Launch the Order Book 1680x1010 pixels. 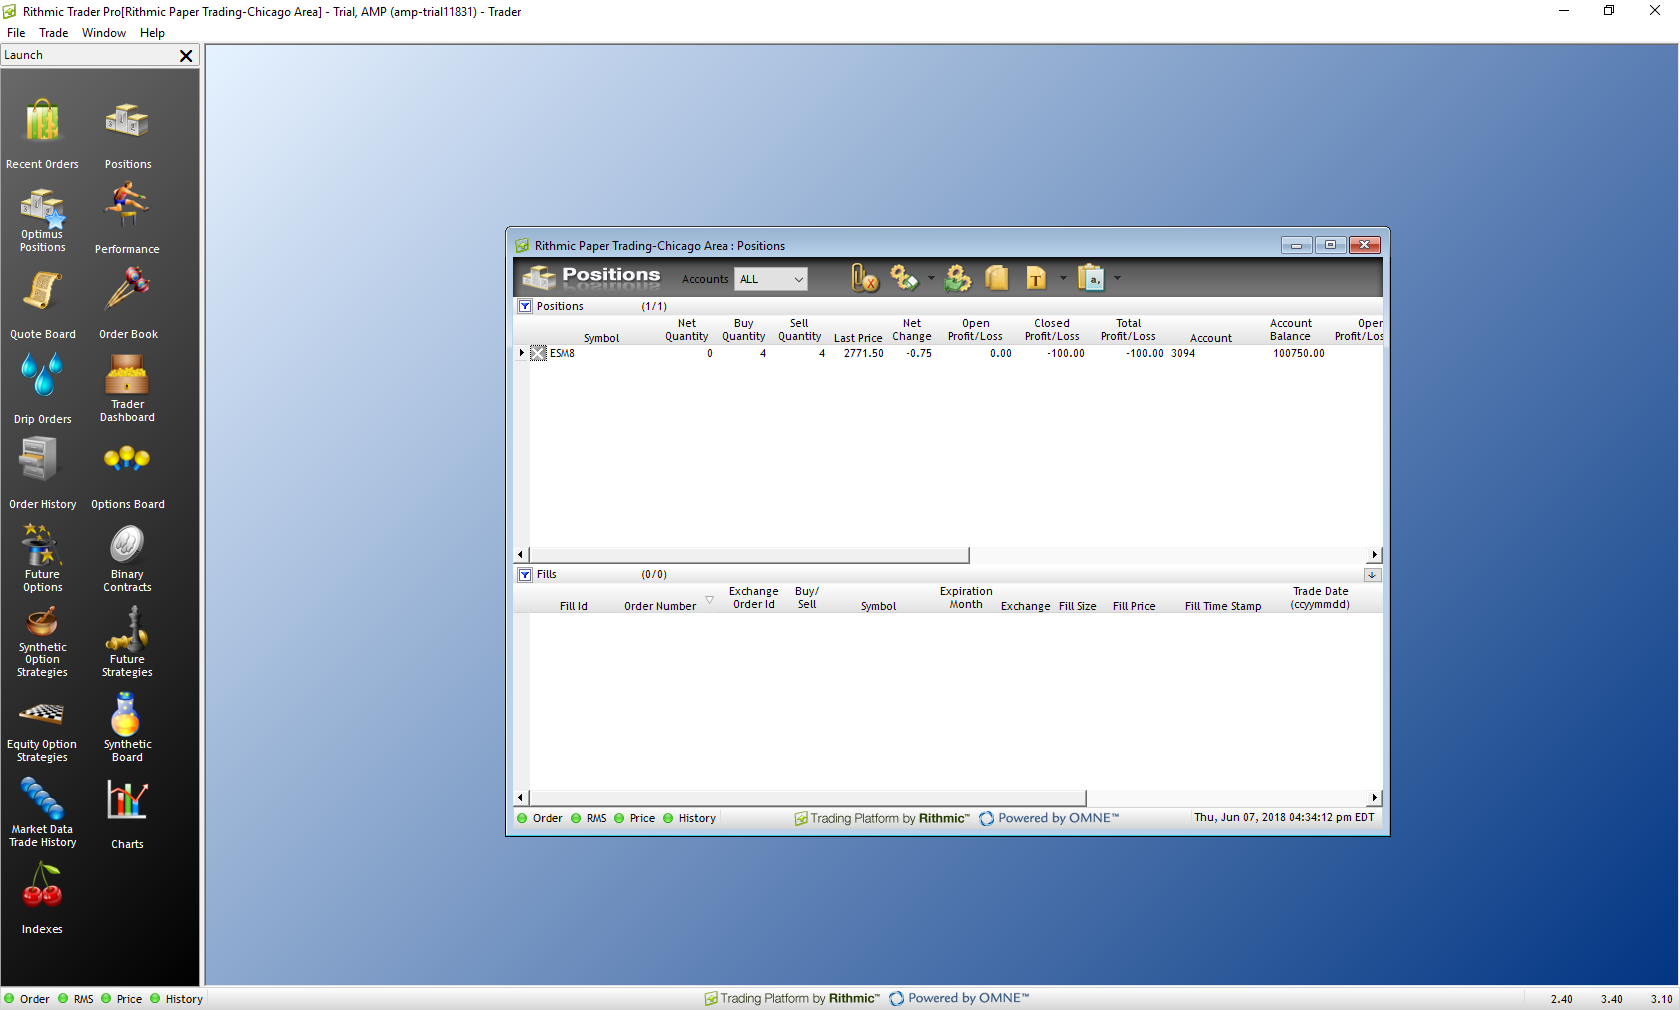click(127, 304)
